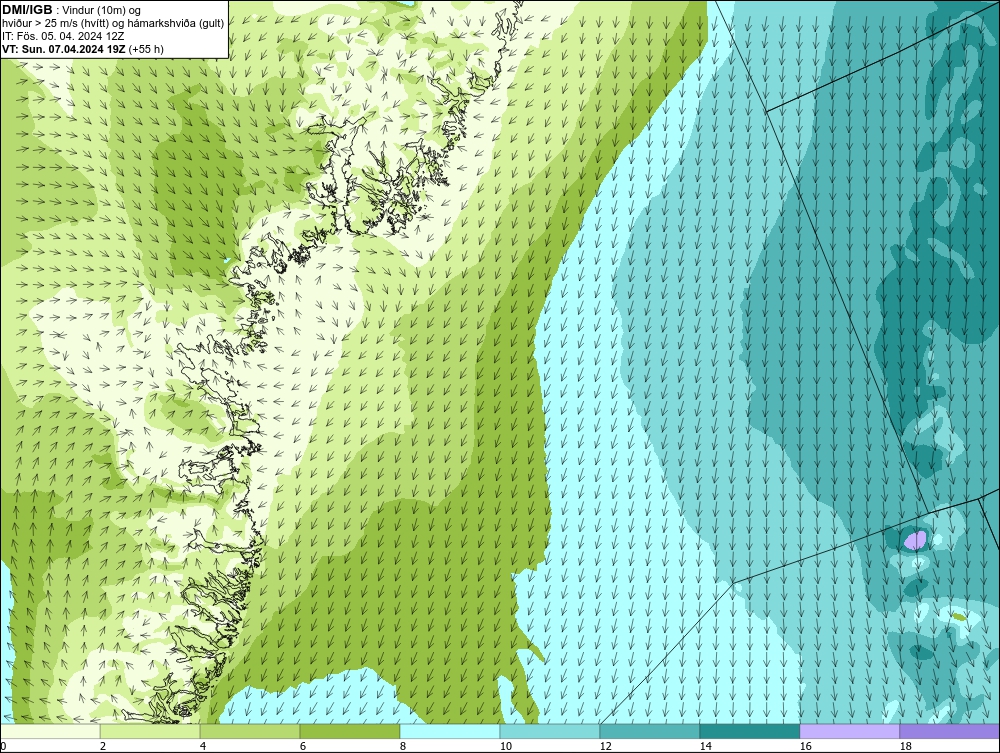Click the 'IT: Fös. 05. 04. 2024 12Z' line
1000x753 pixels.
63,36
